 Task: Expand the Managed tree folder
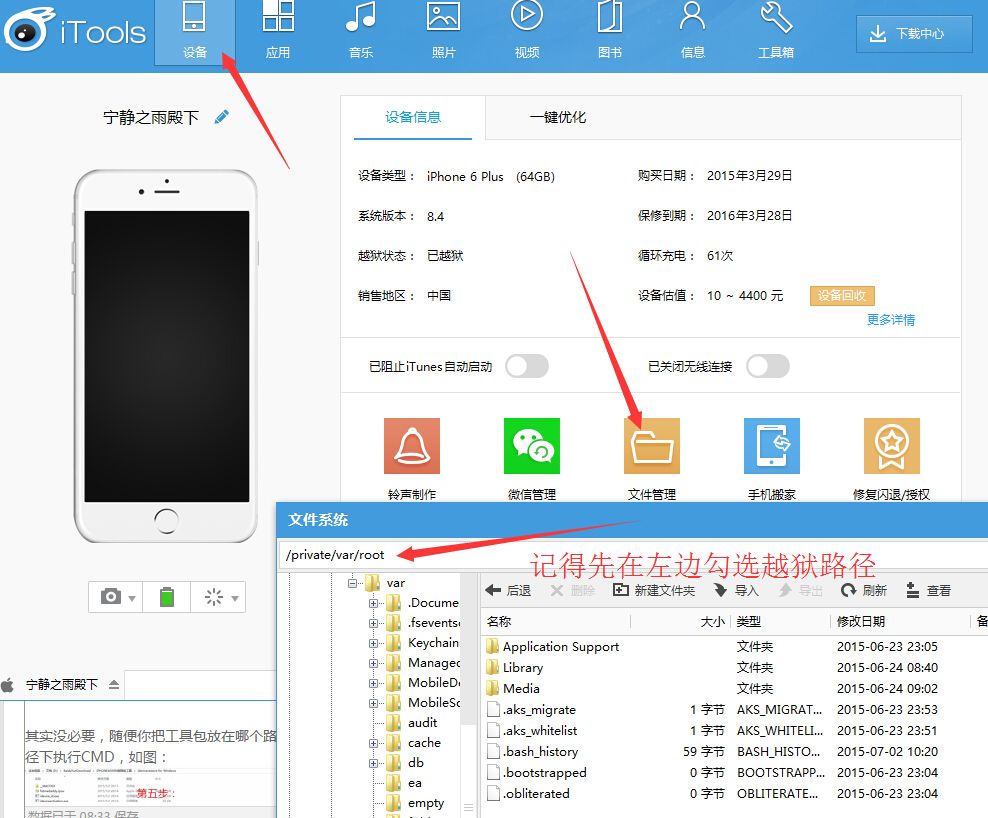pos(374,663)
